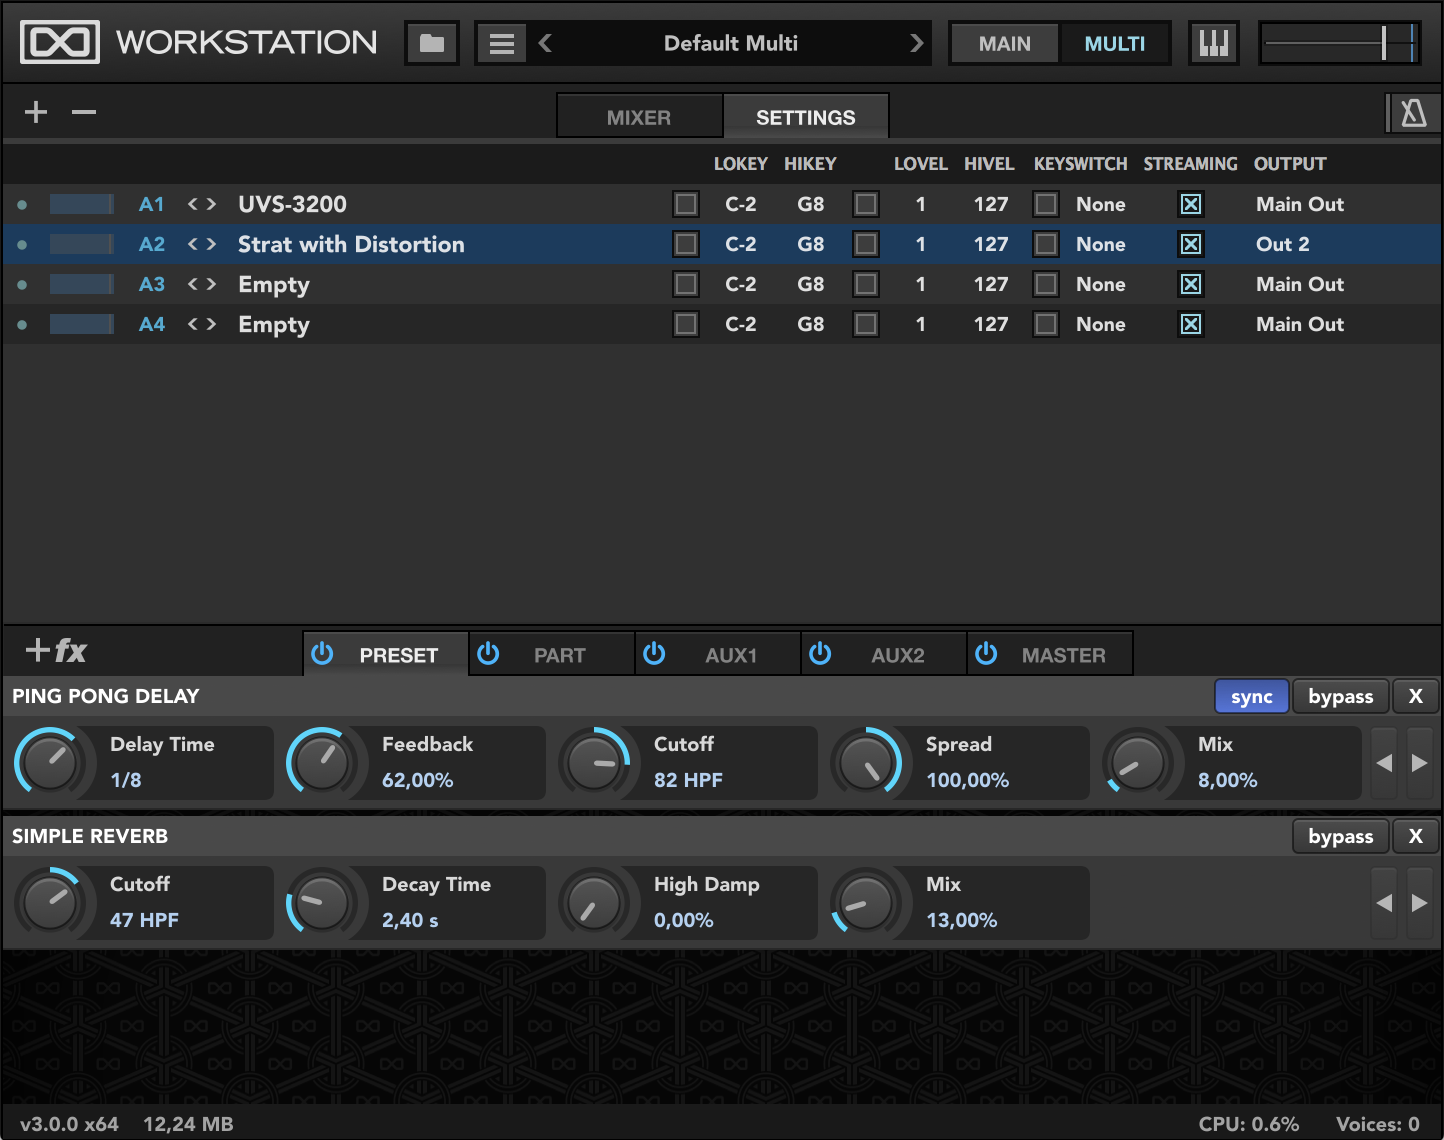Move Simple Reverb left arrow
This screenshot has height=1140, width=1444.
(1384, 903)
